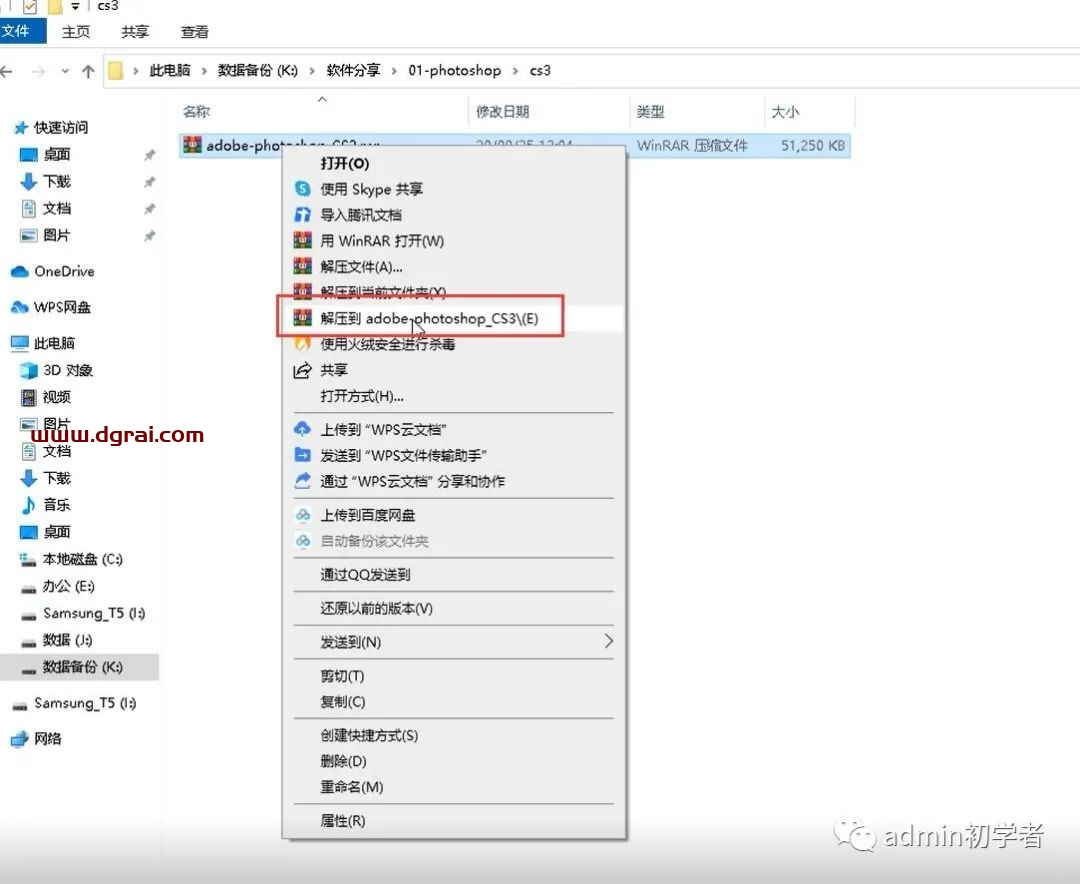Open WPS网盘 in the navigation pane
The image size is (1080, 884).
(62, 307)
